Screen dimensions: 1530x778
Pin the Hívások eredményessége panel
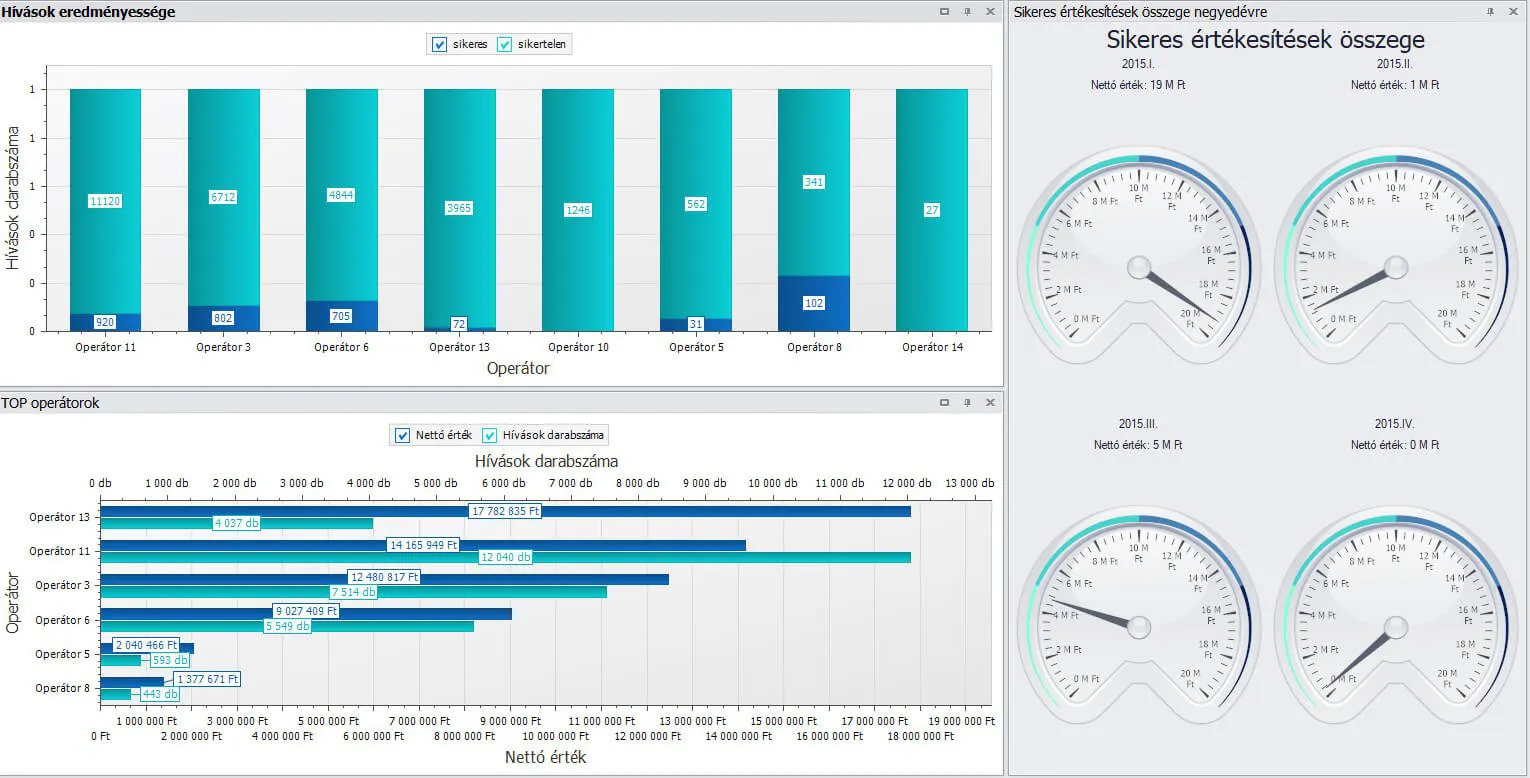point(967,12)
